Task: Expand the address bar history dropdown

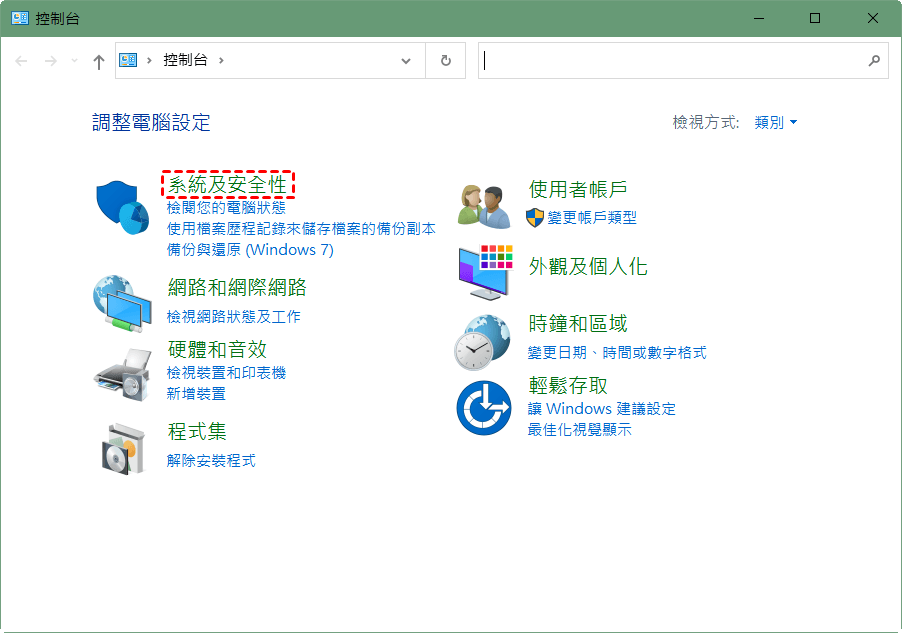Action: (406, 60)
